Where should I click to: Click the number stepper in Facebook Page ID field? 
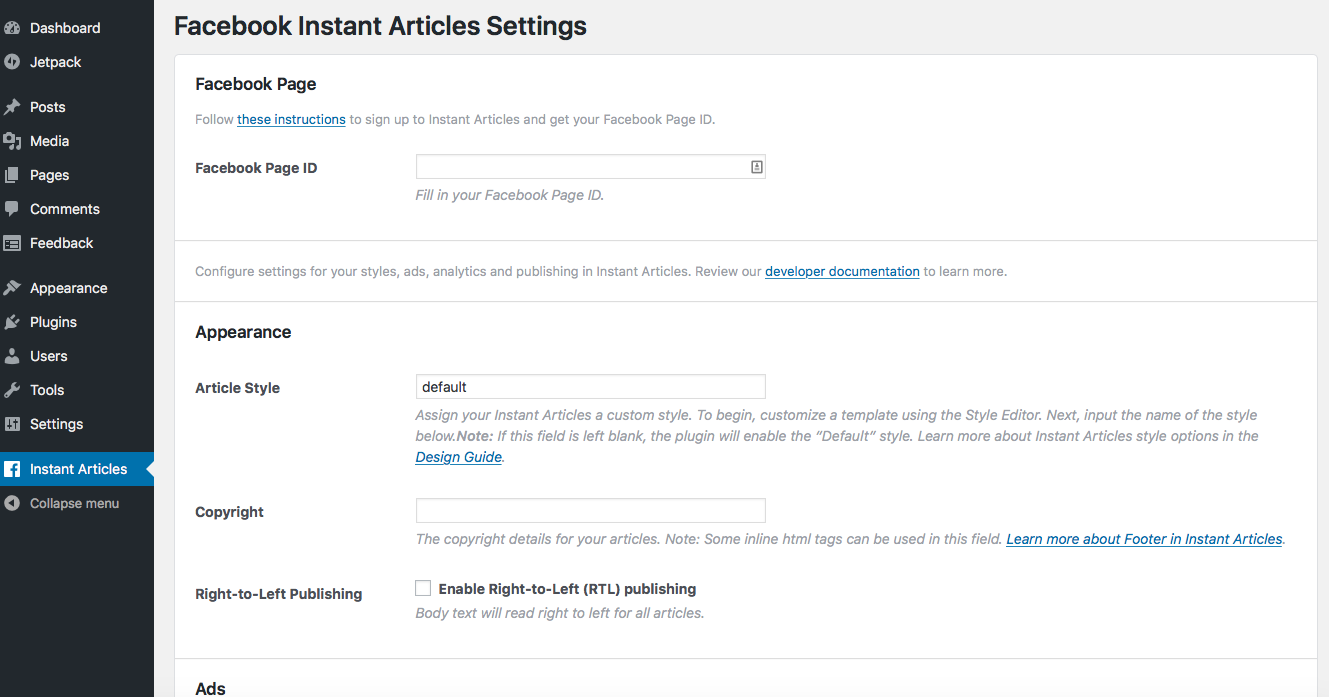click(x=756, y=166)
